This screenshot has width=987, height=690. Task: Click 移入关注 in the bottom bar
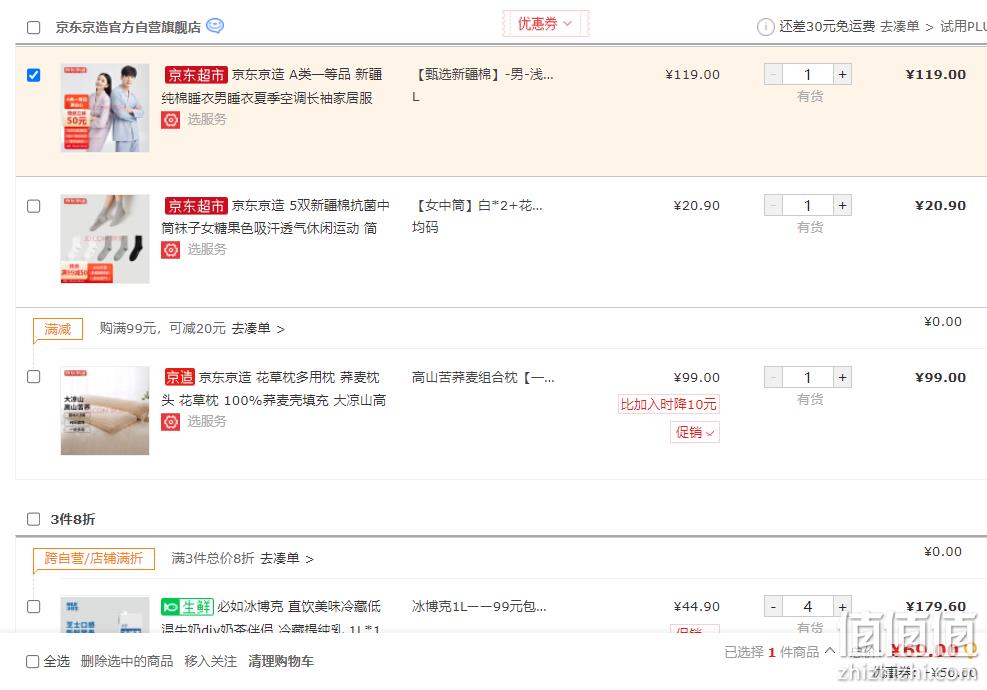210,662
